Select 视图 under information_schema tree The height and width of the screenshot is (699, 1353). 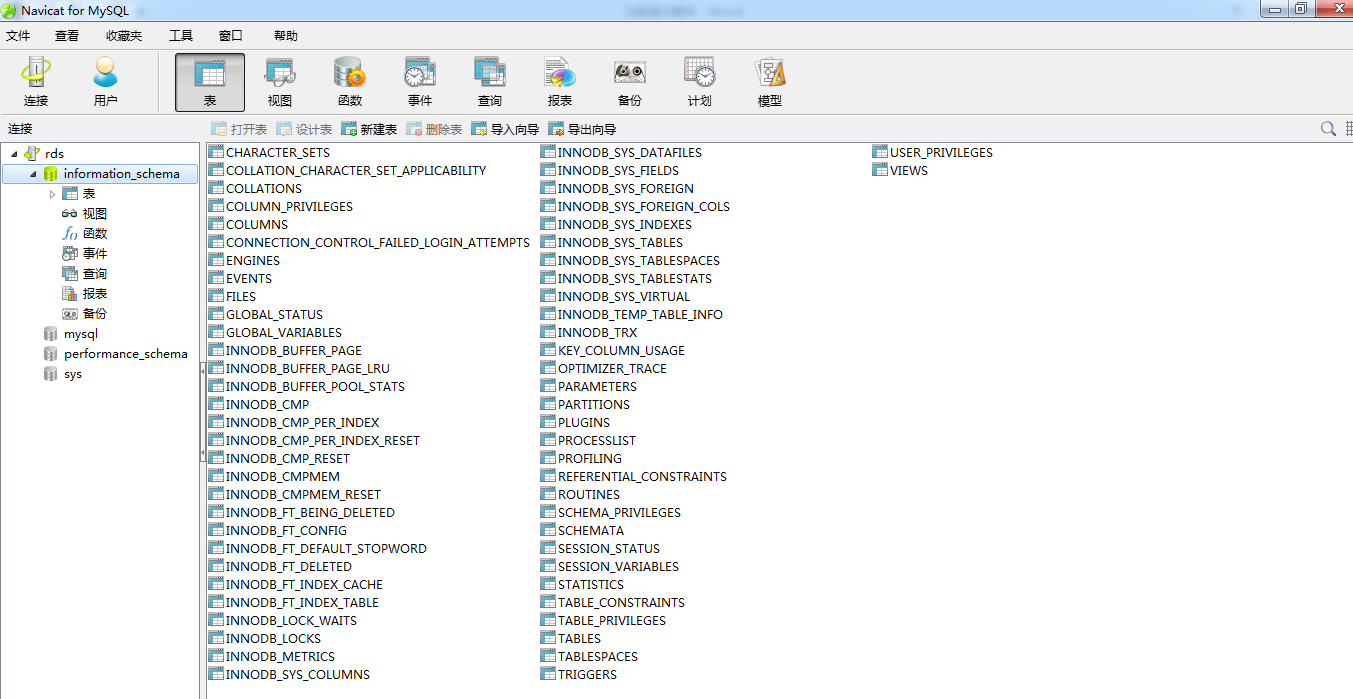95,214
